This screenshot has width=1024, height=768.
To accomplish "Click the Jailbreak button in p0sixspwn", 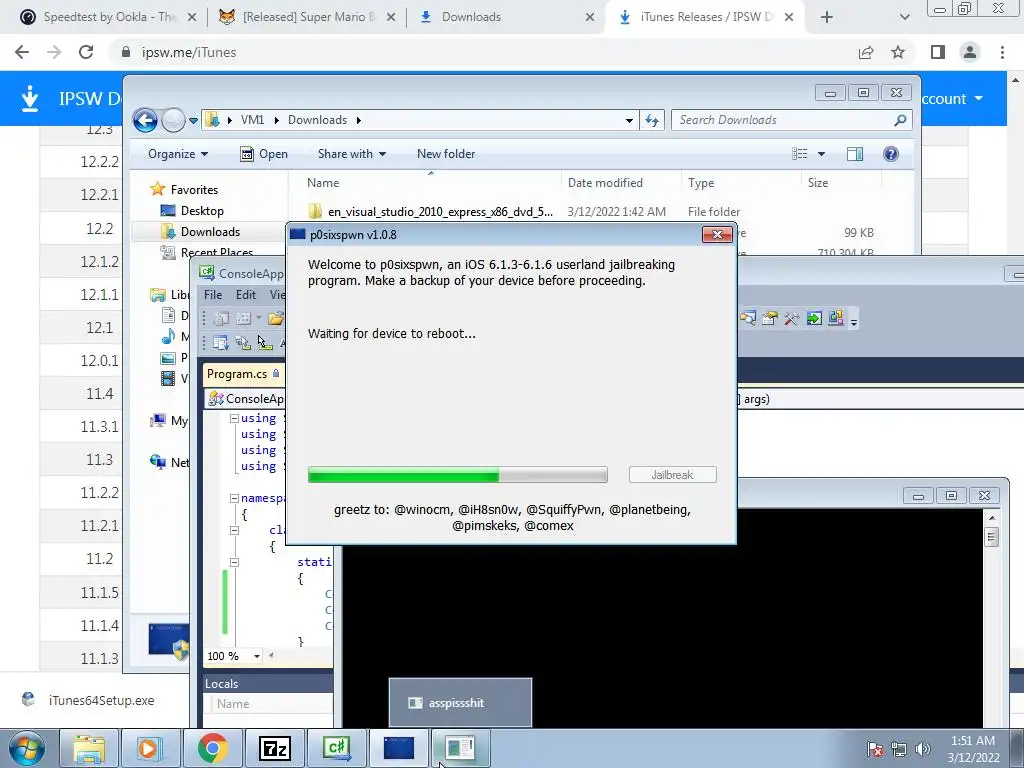I will (x=673, y=475).
